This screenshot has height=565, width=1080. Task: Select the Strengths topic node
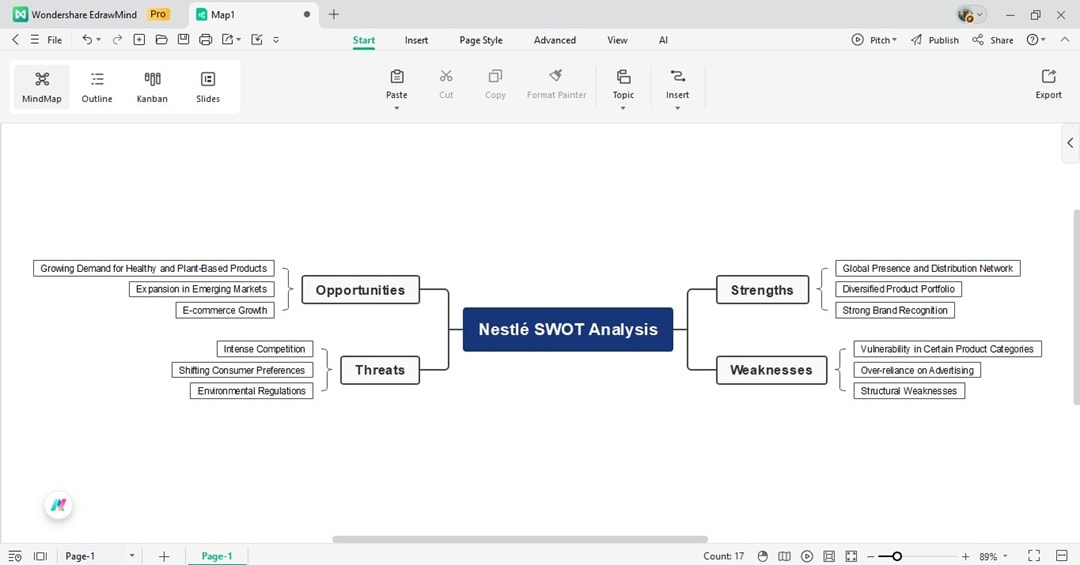[x=762, y=290]
